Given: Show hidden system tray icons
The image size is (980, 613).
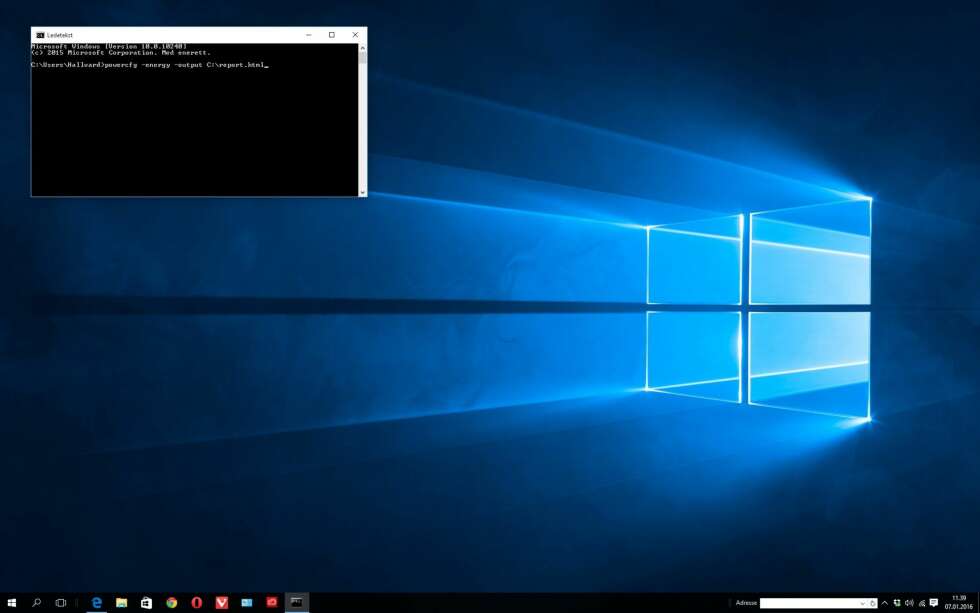Looking at the screenshot, I should tap(884, 603).
